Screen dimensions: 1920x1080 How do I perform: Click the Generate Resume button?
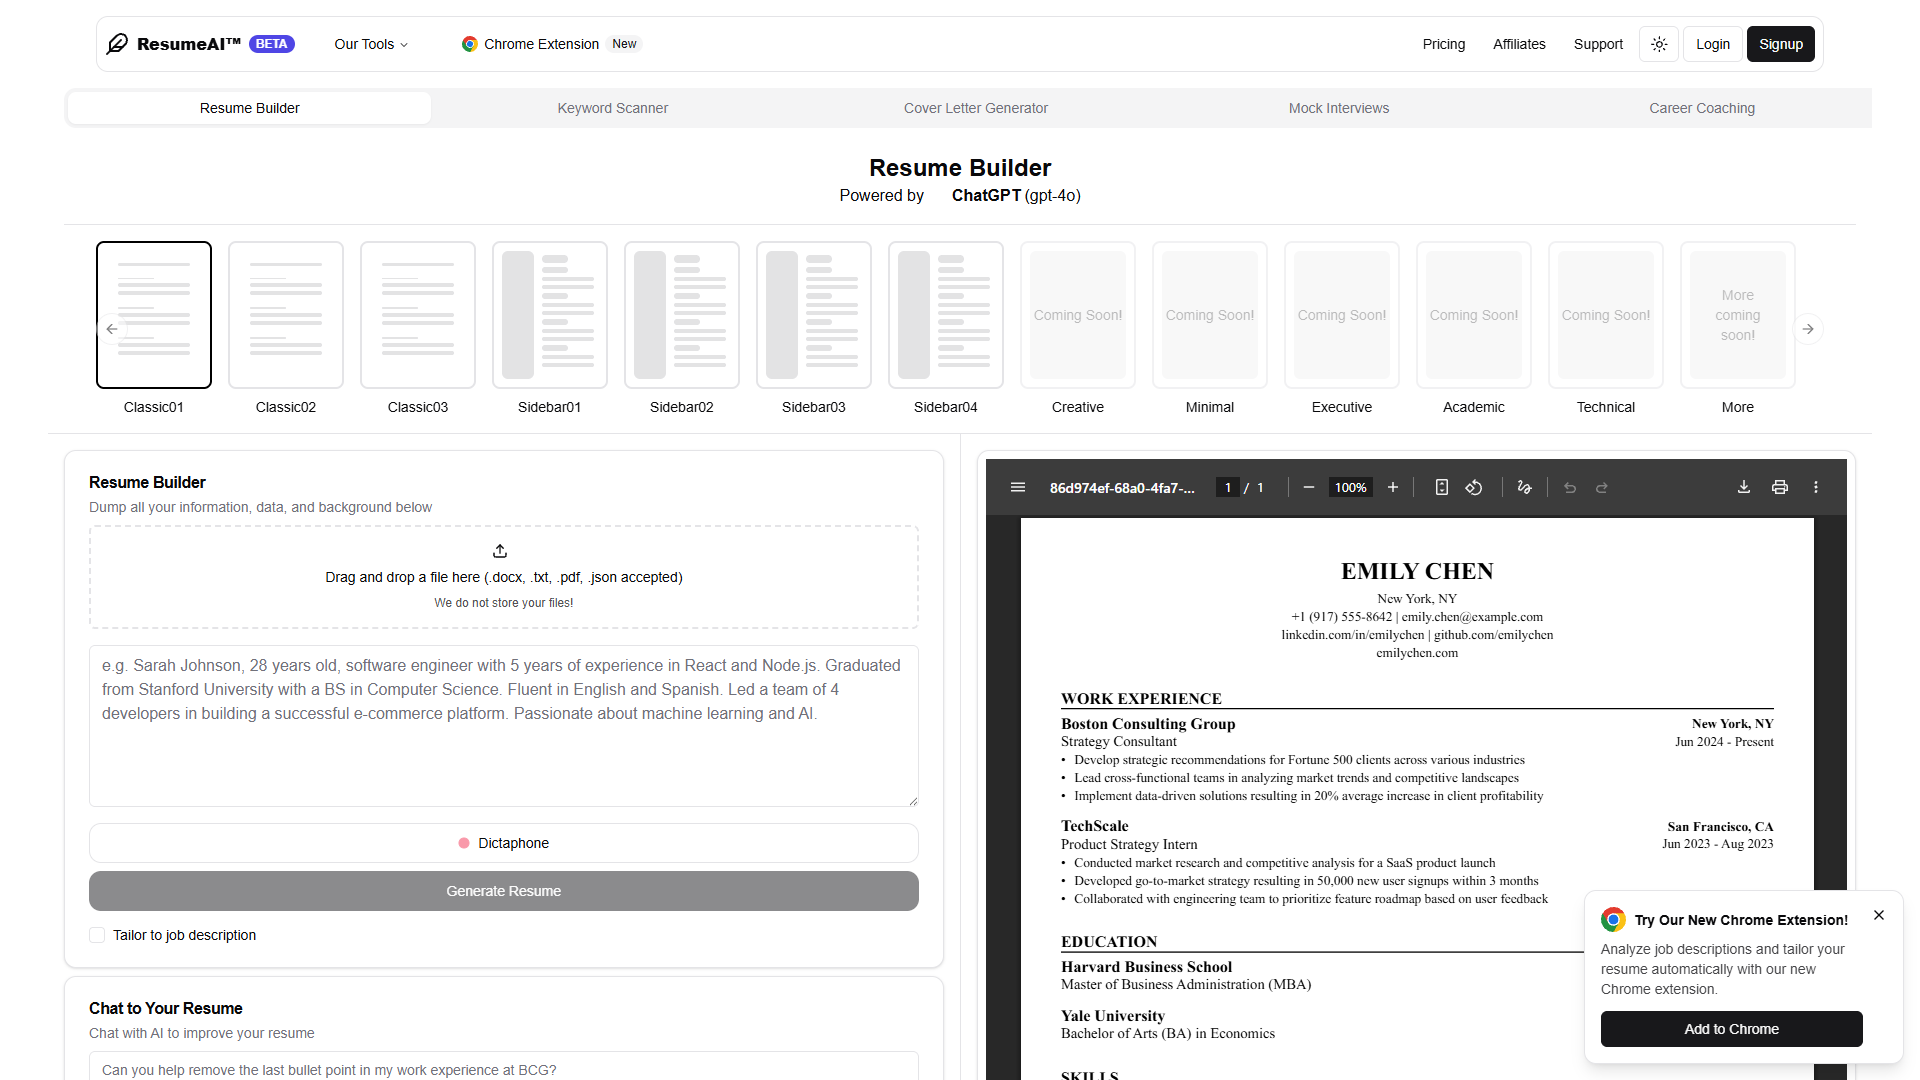click(x=504, y=891)
